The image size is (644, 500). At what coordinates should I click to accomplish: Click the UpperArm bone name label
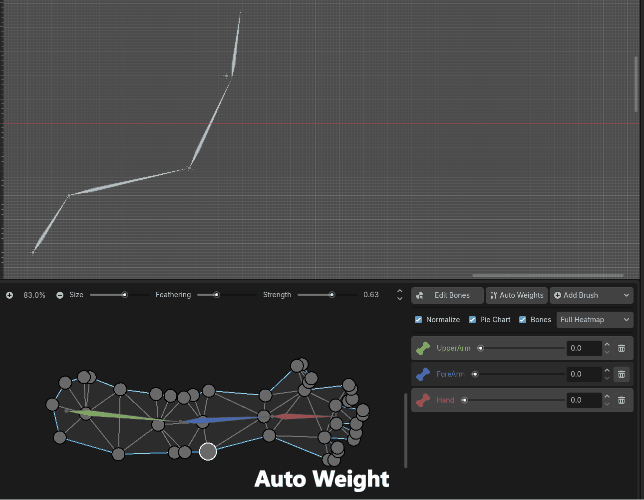tap(453, 348)
